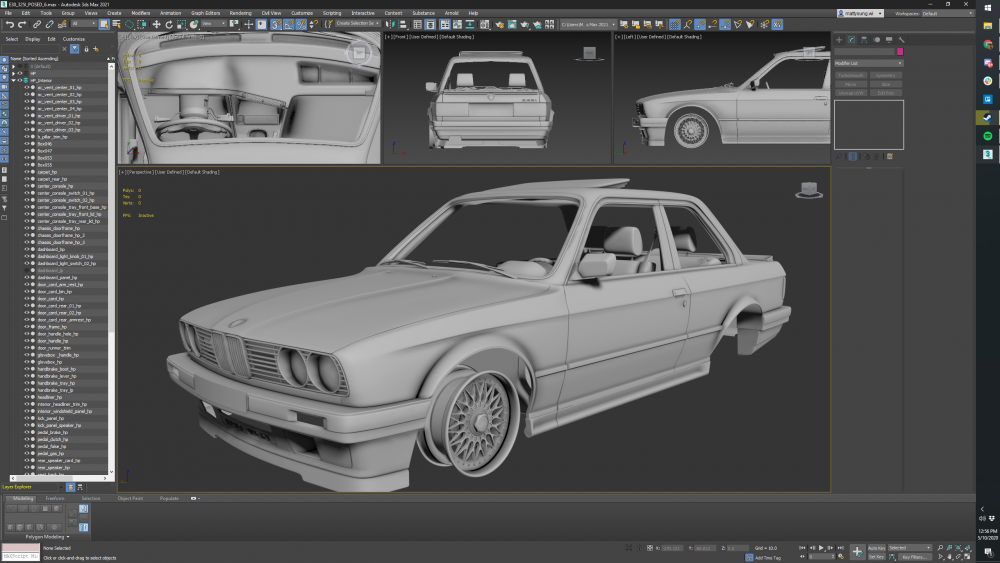Open the Scene Explorer Customize menu
1000x563 pixels.
click(73, 39)
